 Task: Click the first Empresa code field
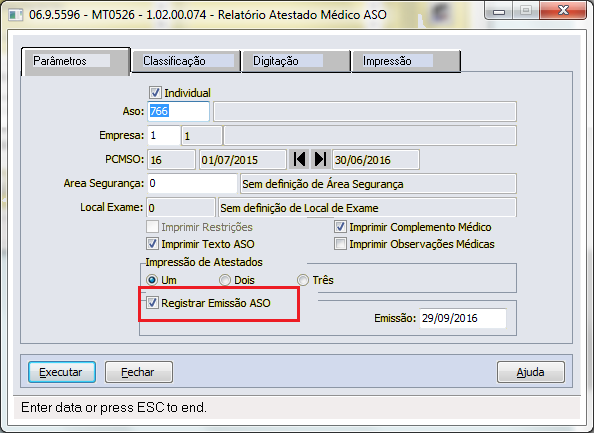[x=164, y=135]
